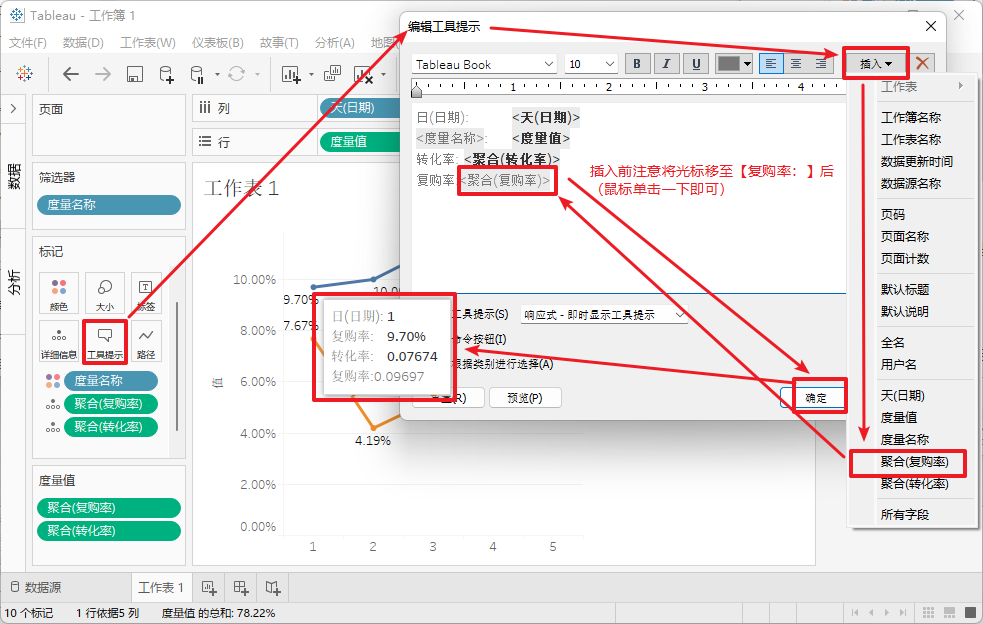The height and width of the screenshot is (624, 983).
Task: Select 用户名 in insert menu
Action: tap(898, 364)
